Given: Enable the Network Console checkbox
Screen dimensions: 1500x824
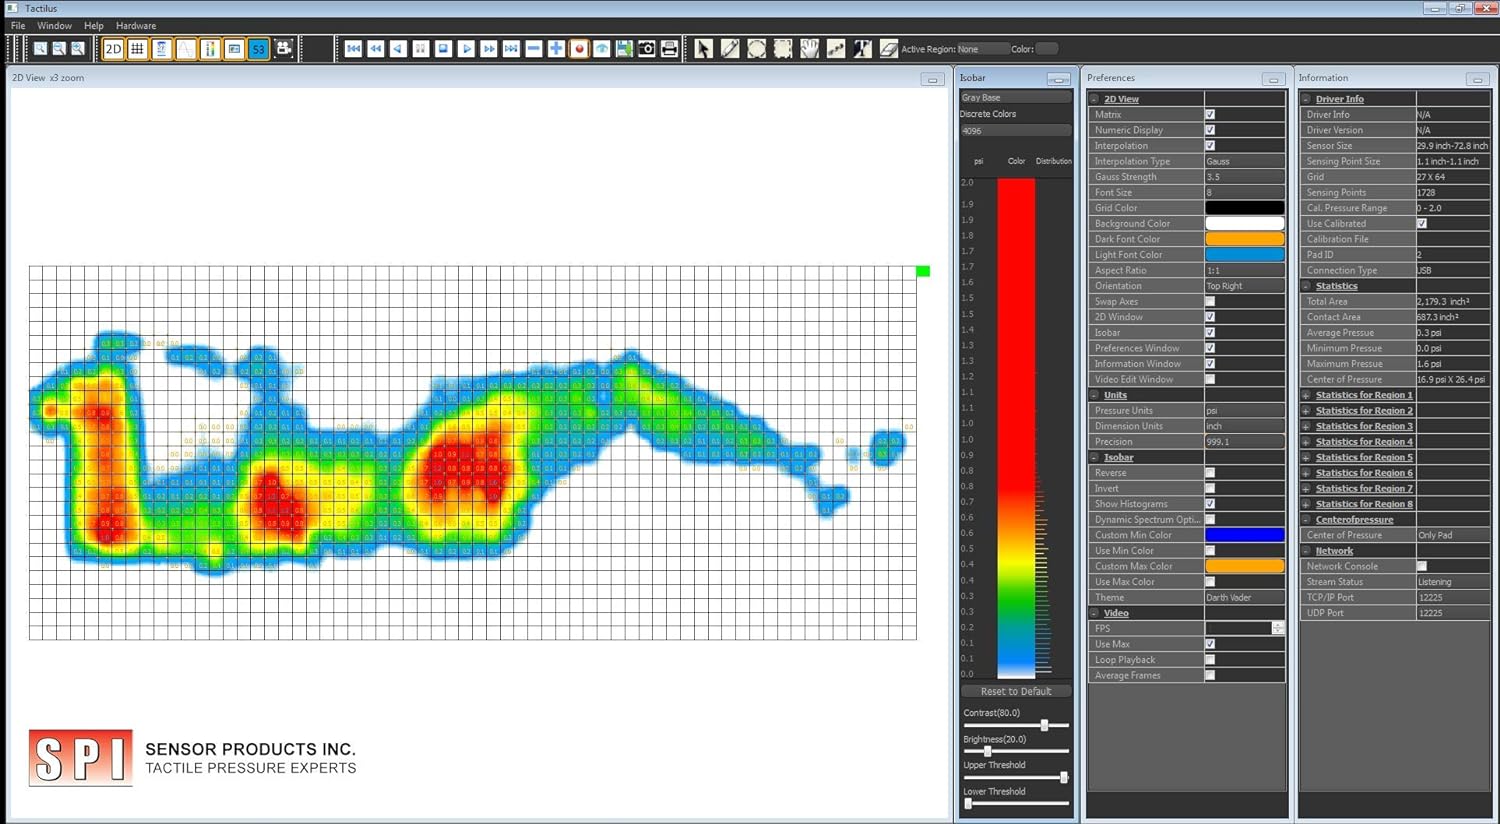Looking at the screenshot, I should [1422, 566].
